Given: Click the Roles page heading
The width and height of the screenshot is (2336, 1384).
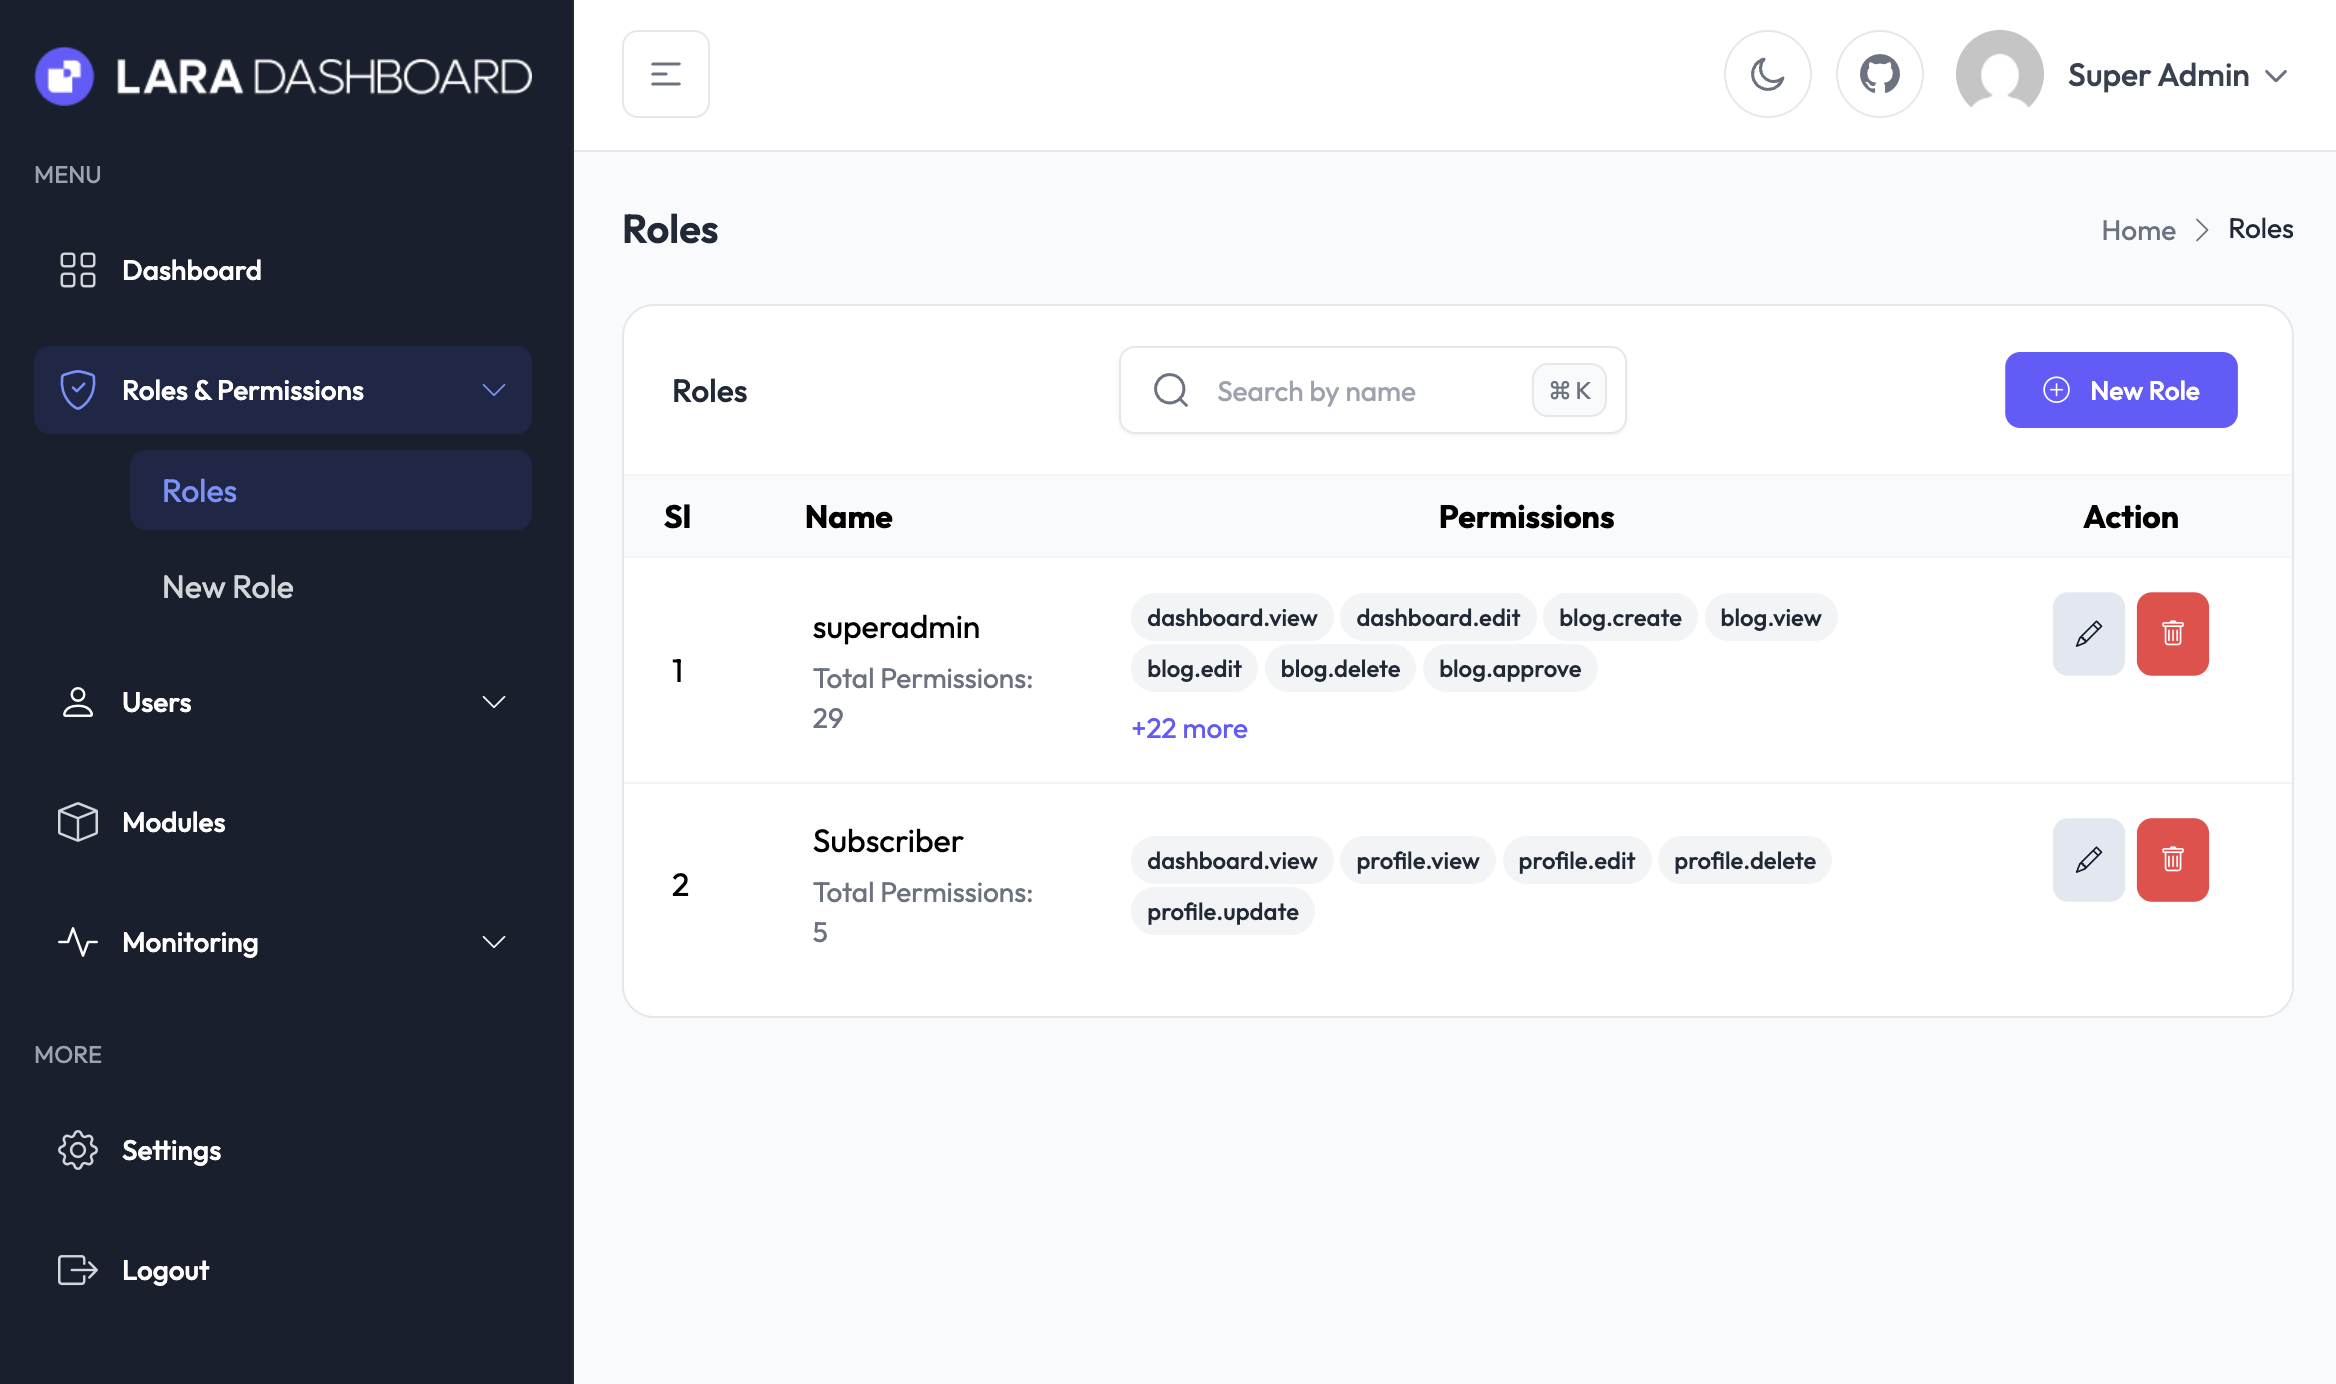Looking at the screenshot, I should tap(670, 229).
